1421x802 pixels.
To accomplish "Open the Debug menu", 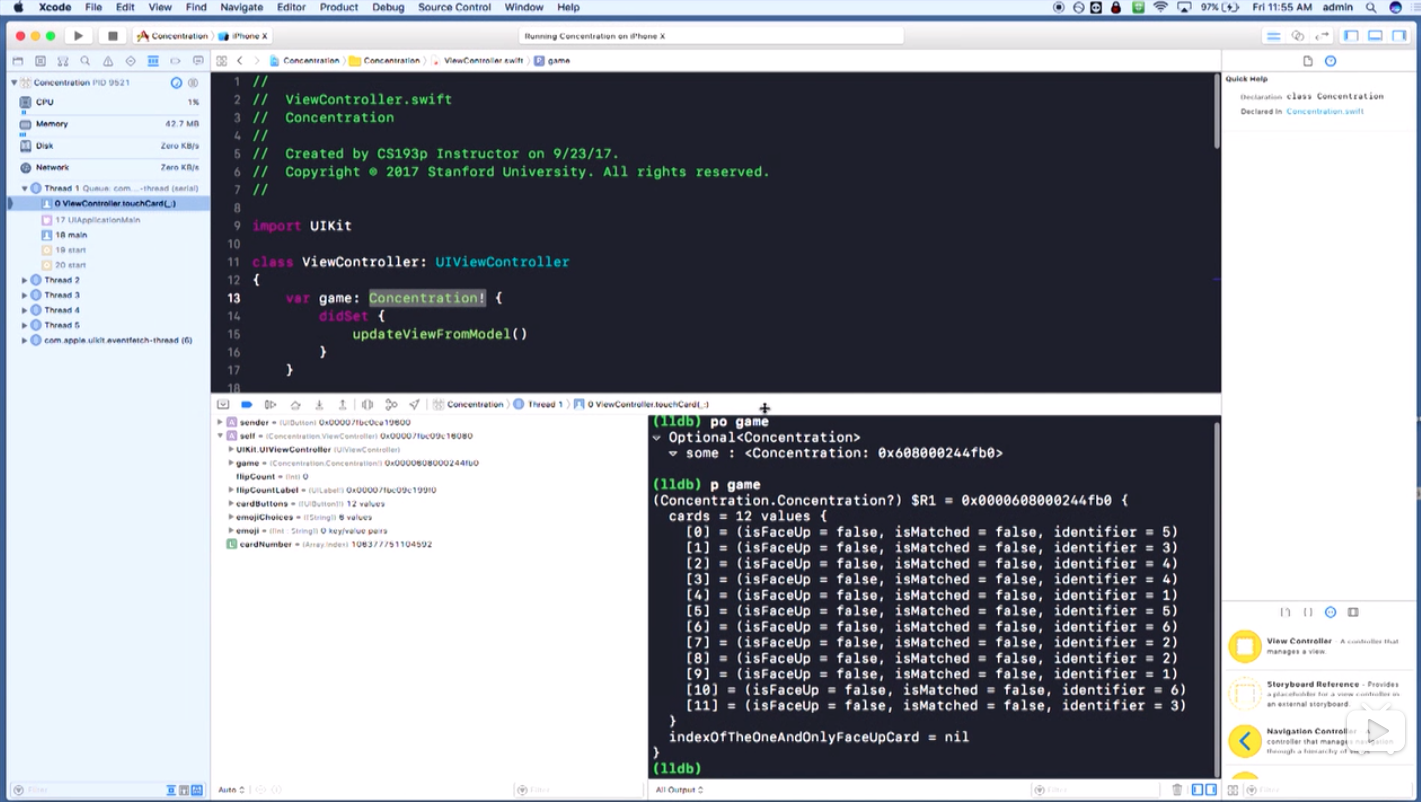I will coord(388,7).
